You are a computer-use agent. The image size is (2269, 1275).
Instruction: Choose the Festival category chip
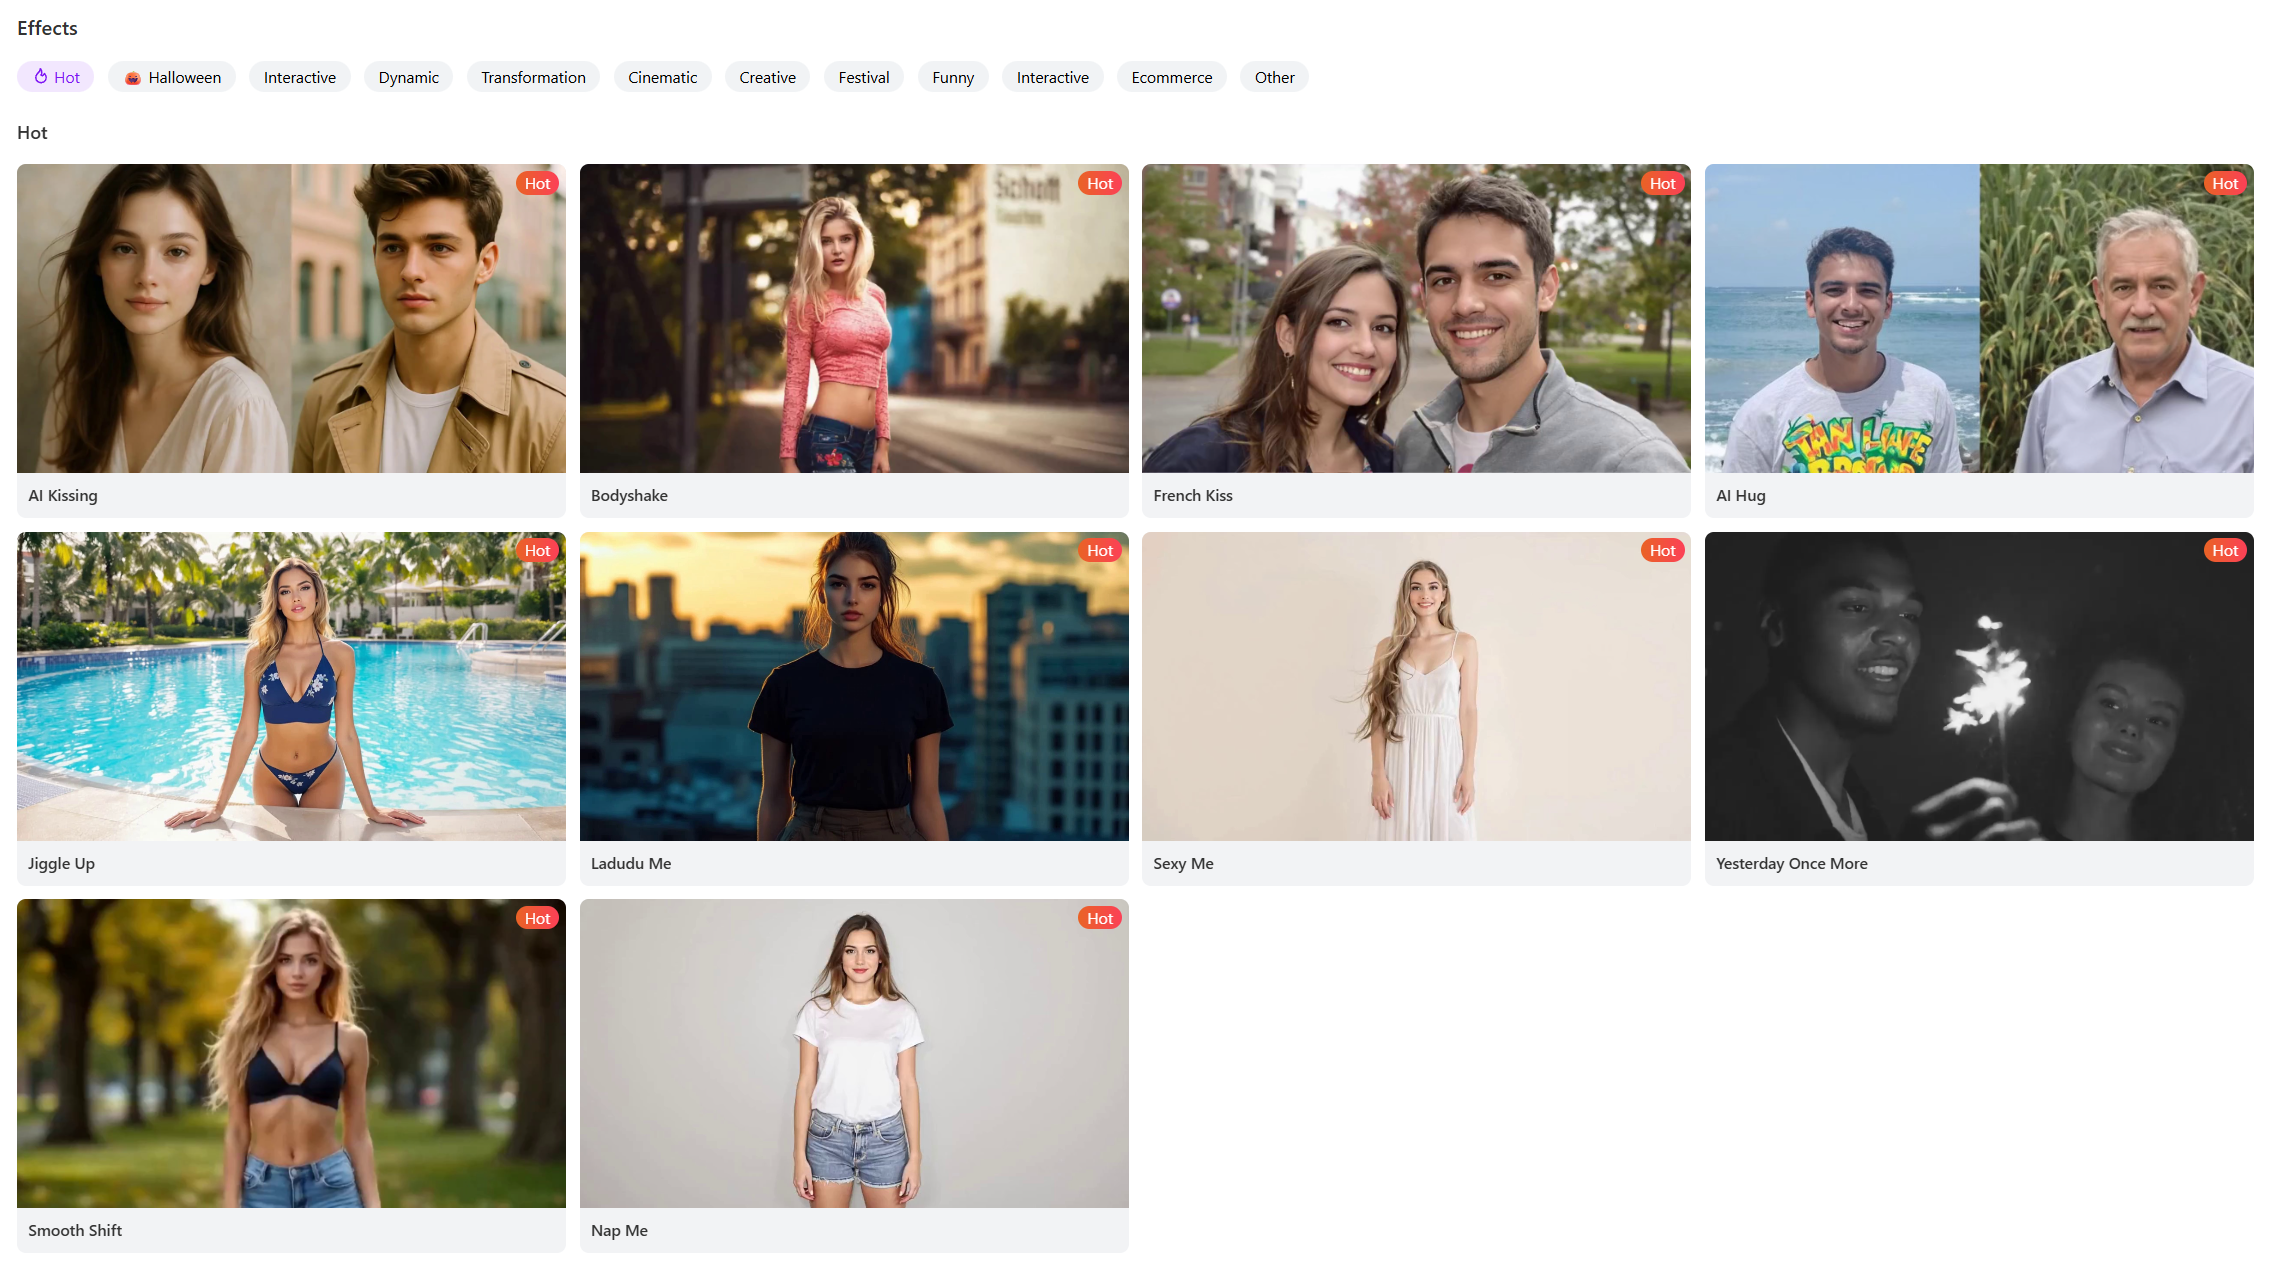coord(863,77)
